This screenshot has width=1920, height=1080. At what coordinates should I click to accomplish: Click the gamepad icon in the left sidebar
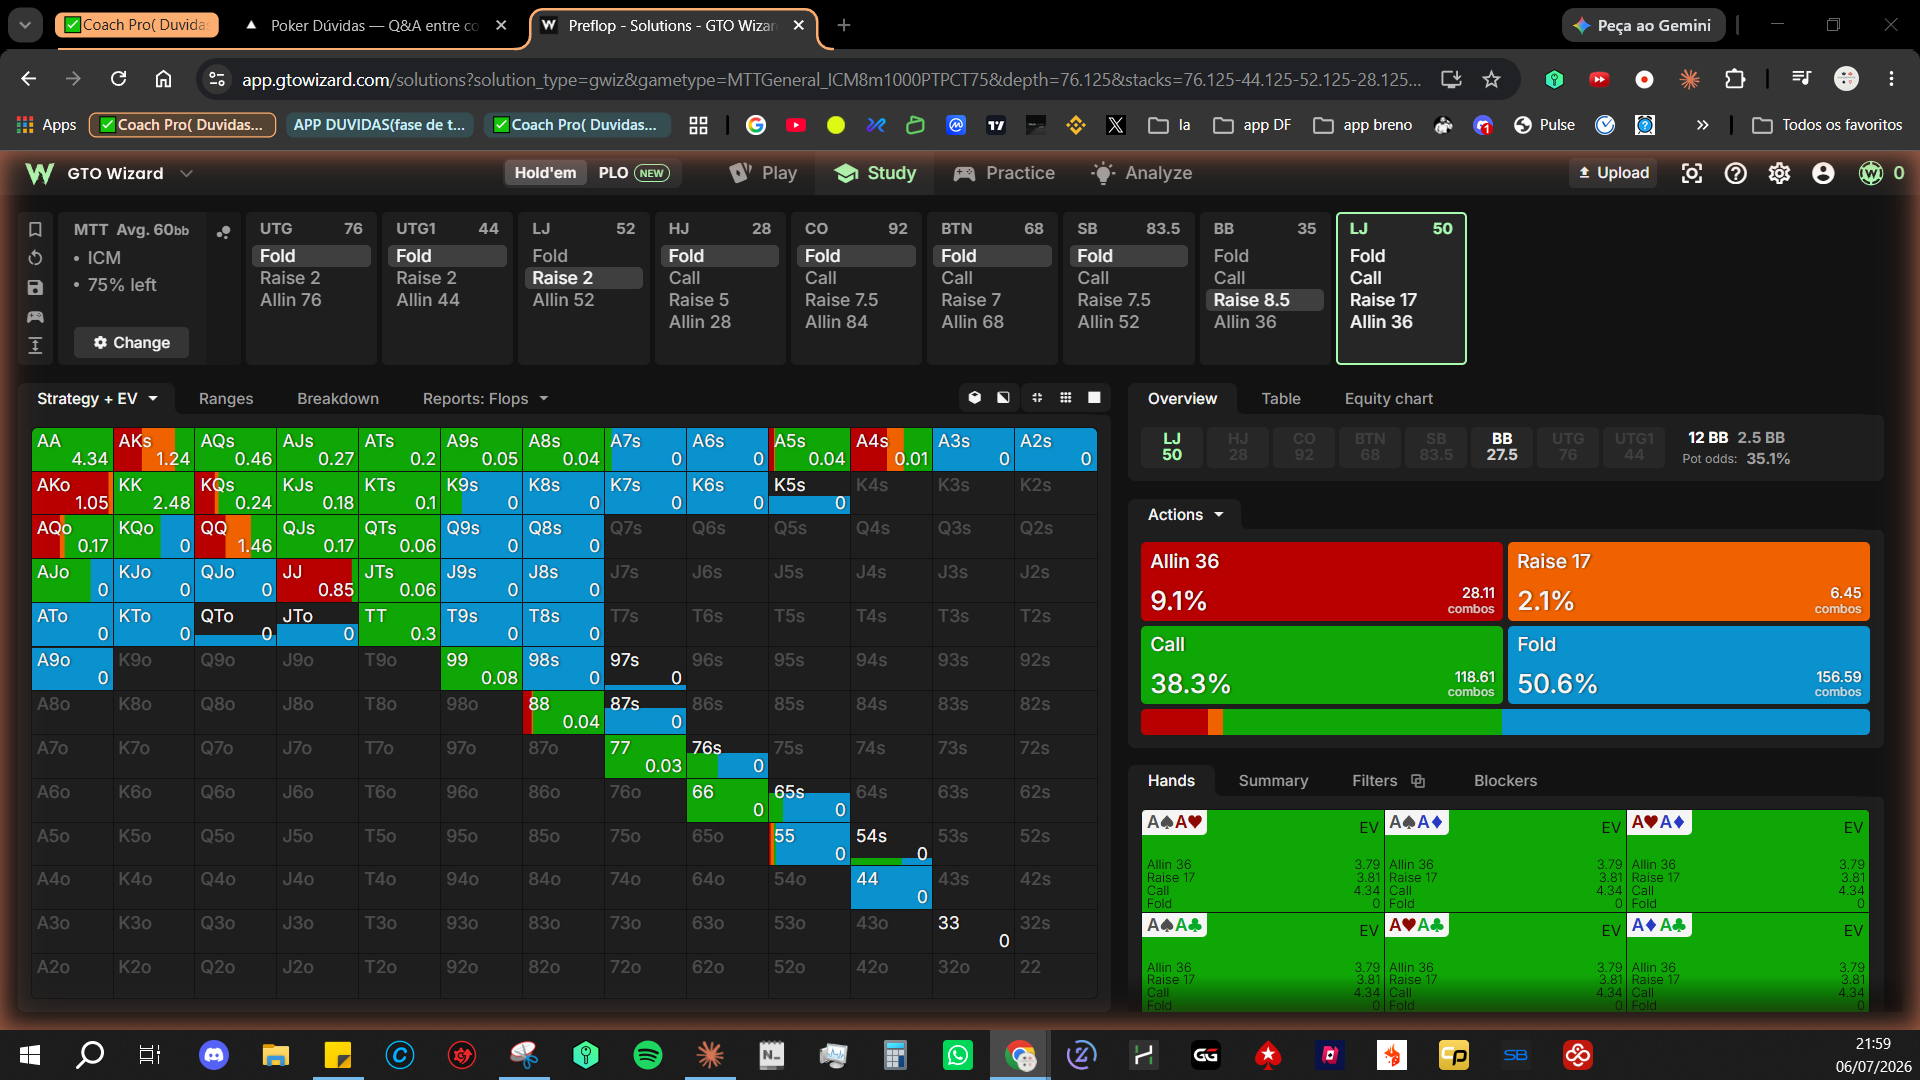pos(35,317)
